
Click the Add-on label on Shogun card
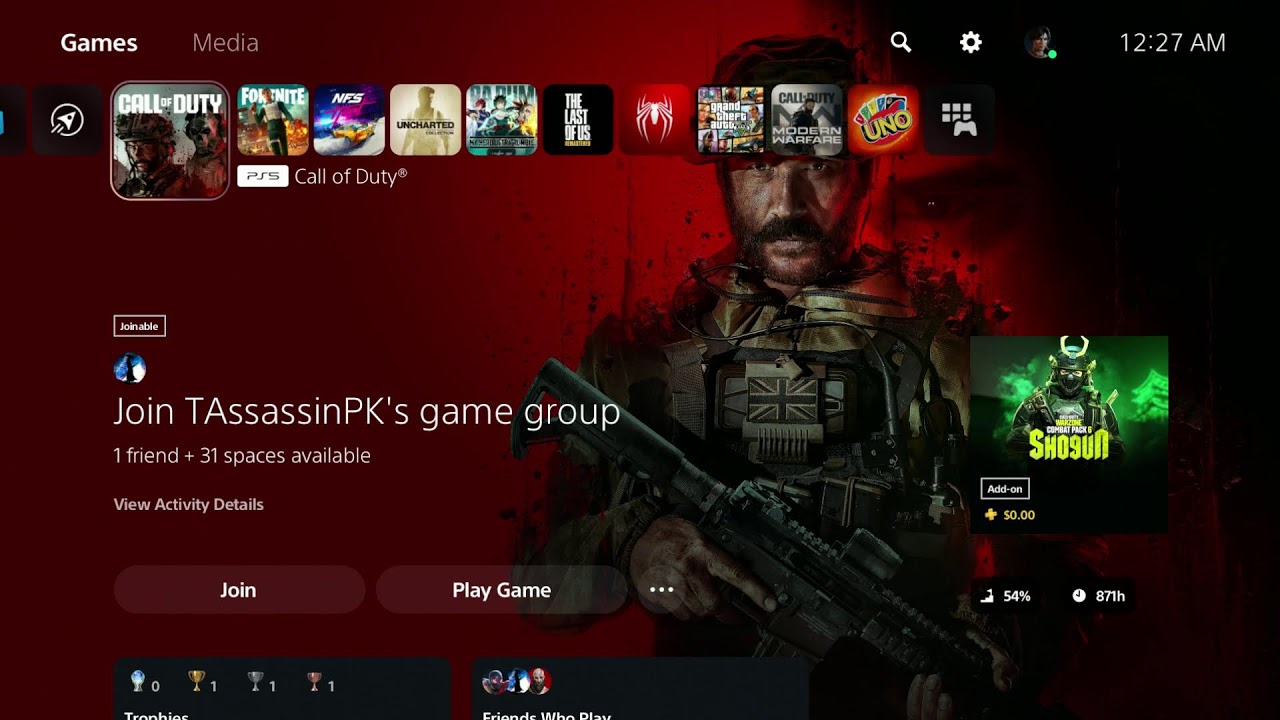(1005, 489)
